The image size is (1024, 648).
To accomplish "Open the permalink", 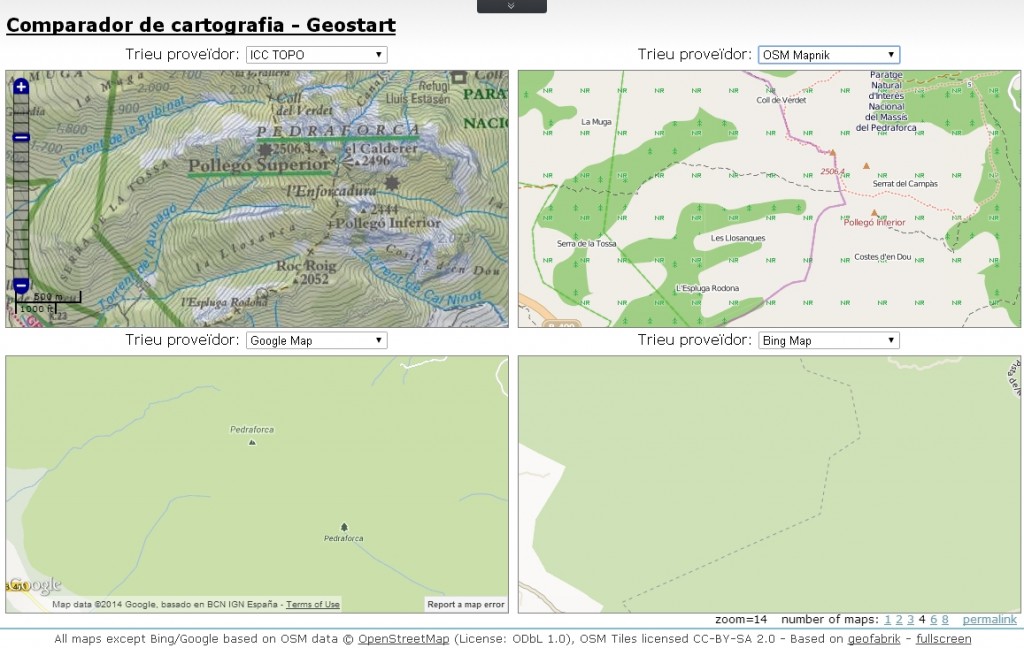I will (x=989, y=619).
